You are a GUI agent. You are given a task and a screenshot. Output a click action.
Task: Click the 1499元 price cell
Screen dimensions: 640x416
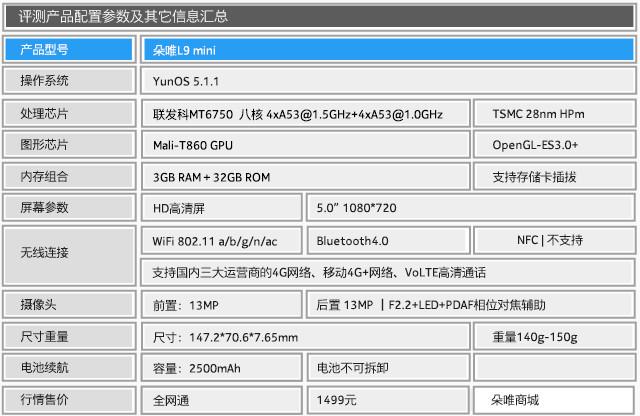(388, 400)
